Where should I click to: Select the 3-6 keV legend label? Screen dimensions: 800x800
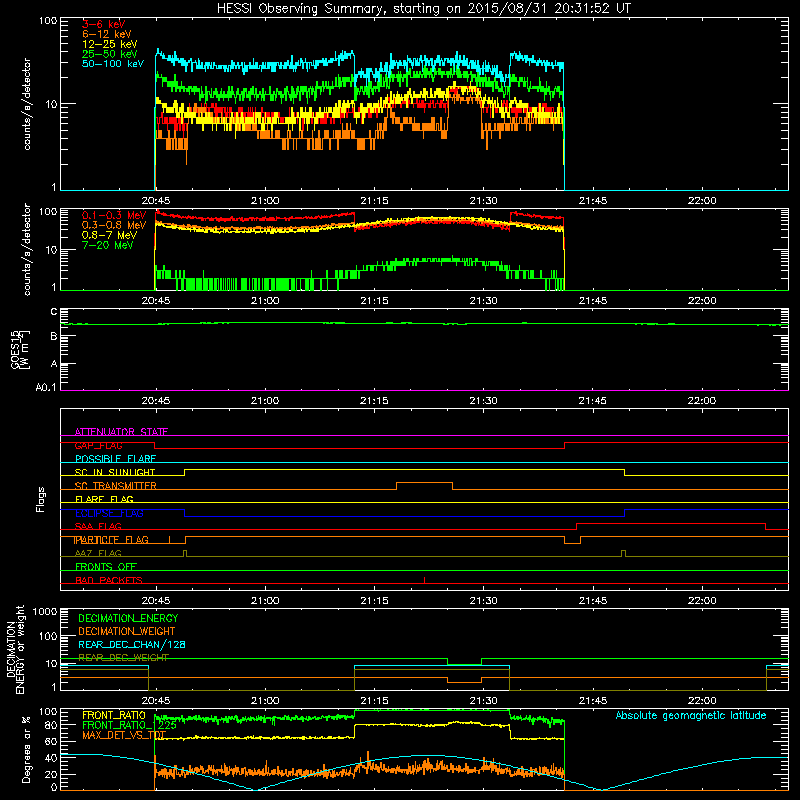pyautogui.click(x=104, y=24)
